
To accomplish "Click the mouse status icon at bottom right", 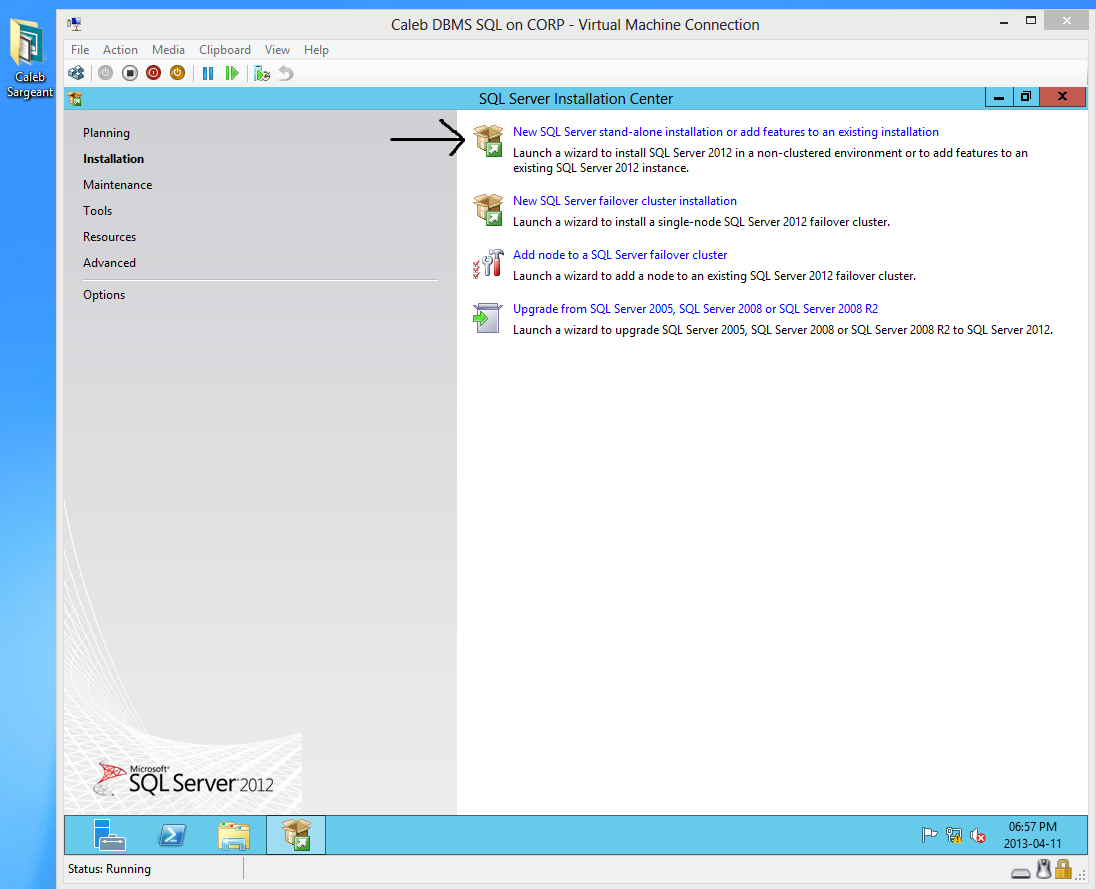I will point(1044,869).
